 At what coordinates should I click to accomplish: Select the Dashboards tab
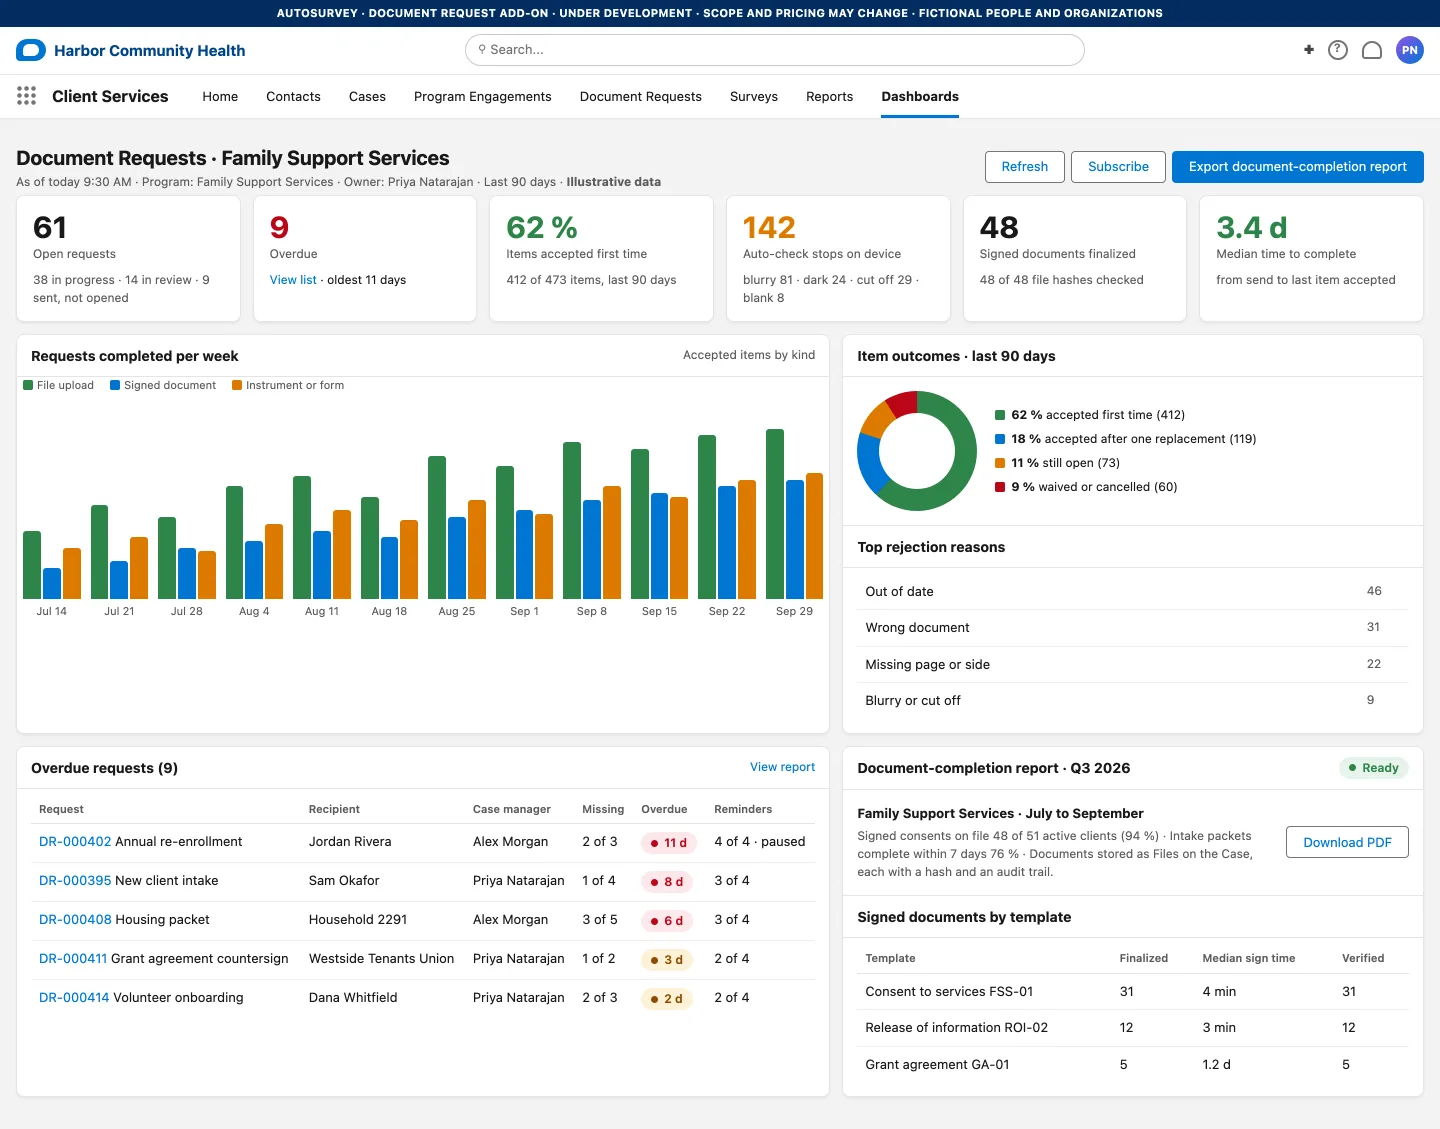[920, 97]
